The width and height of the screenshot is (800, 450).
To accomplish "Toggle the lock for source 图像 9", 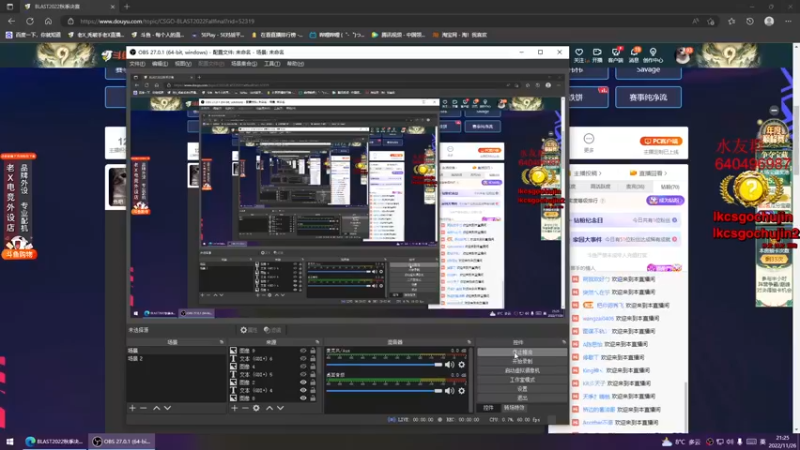I will click(313, 351).
